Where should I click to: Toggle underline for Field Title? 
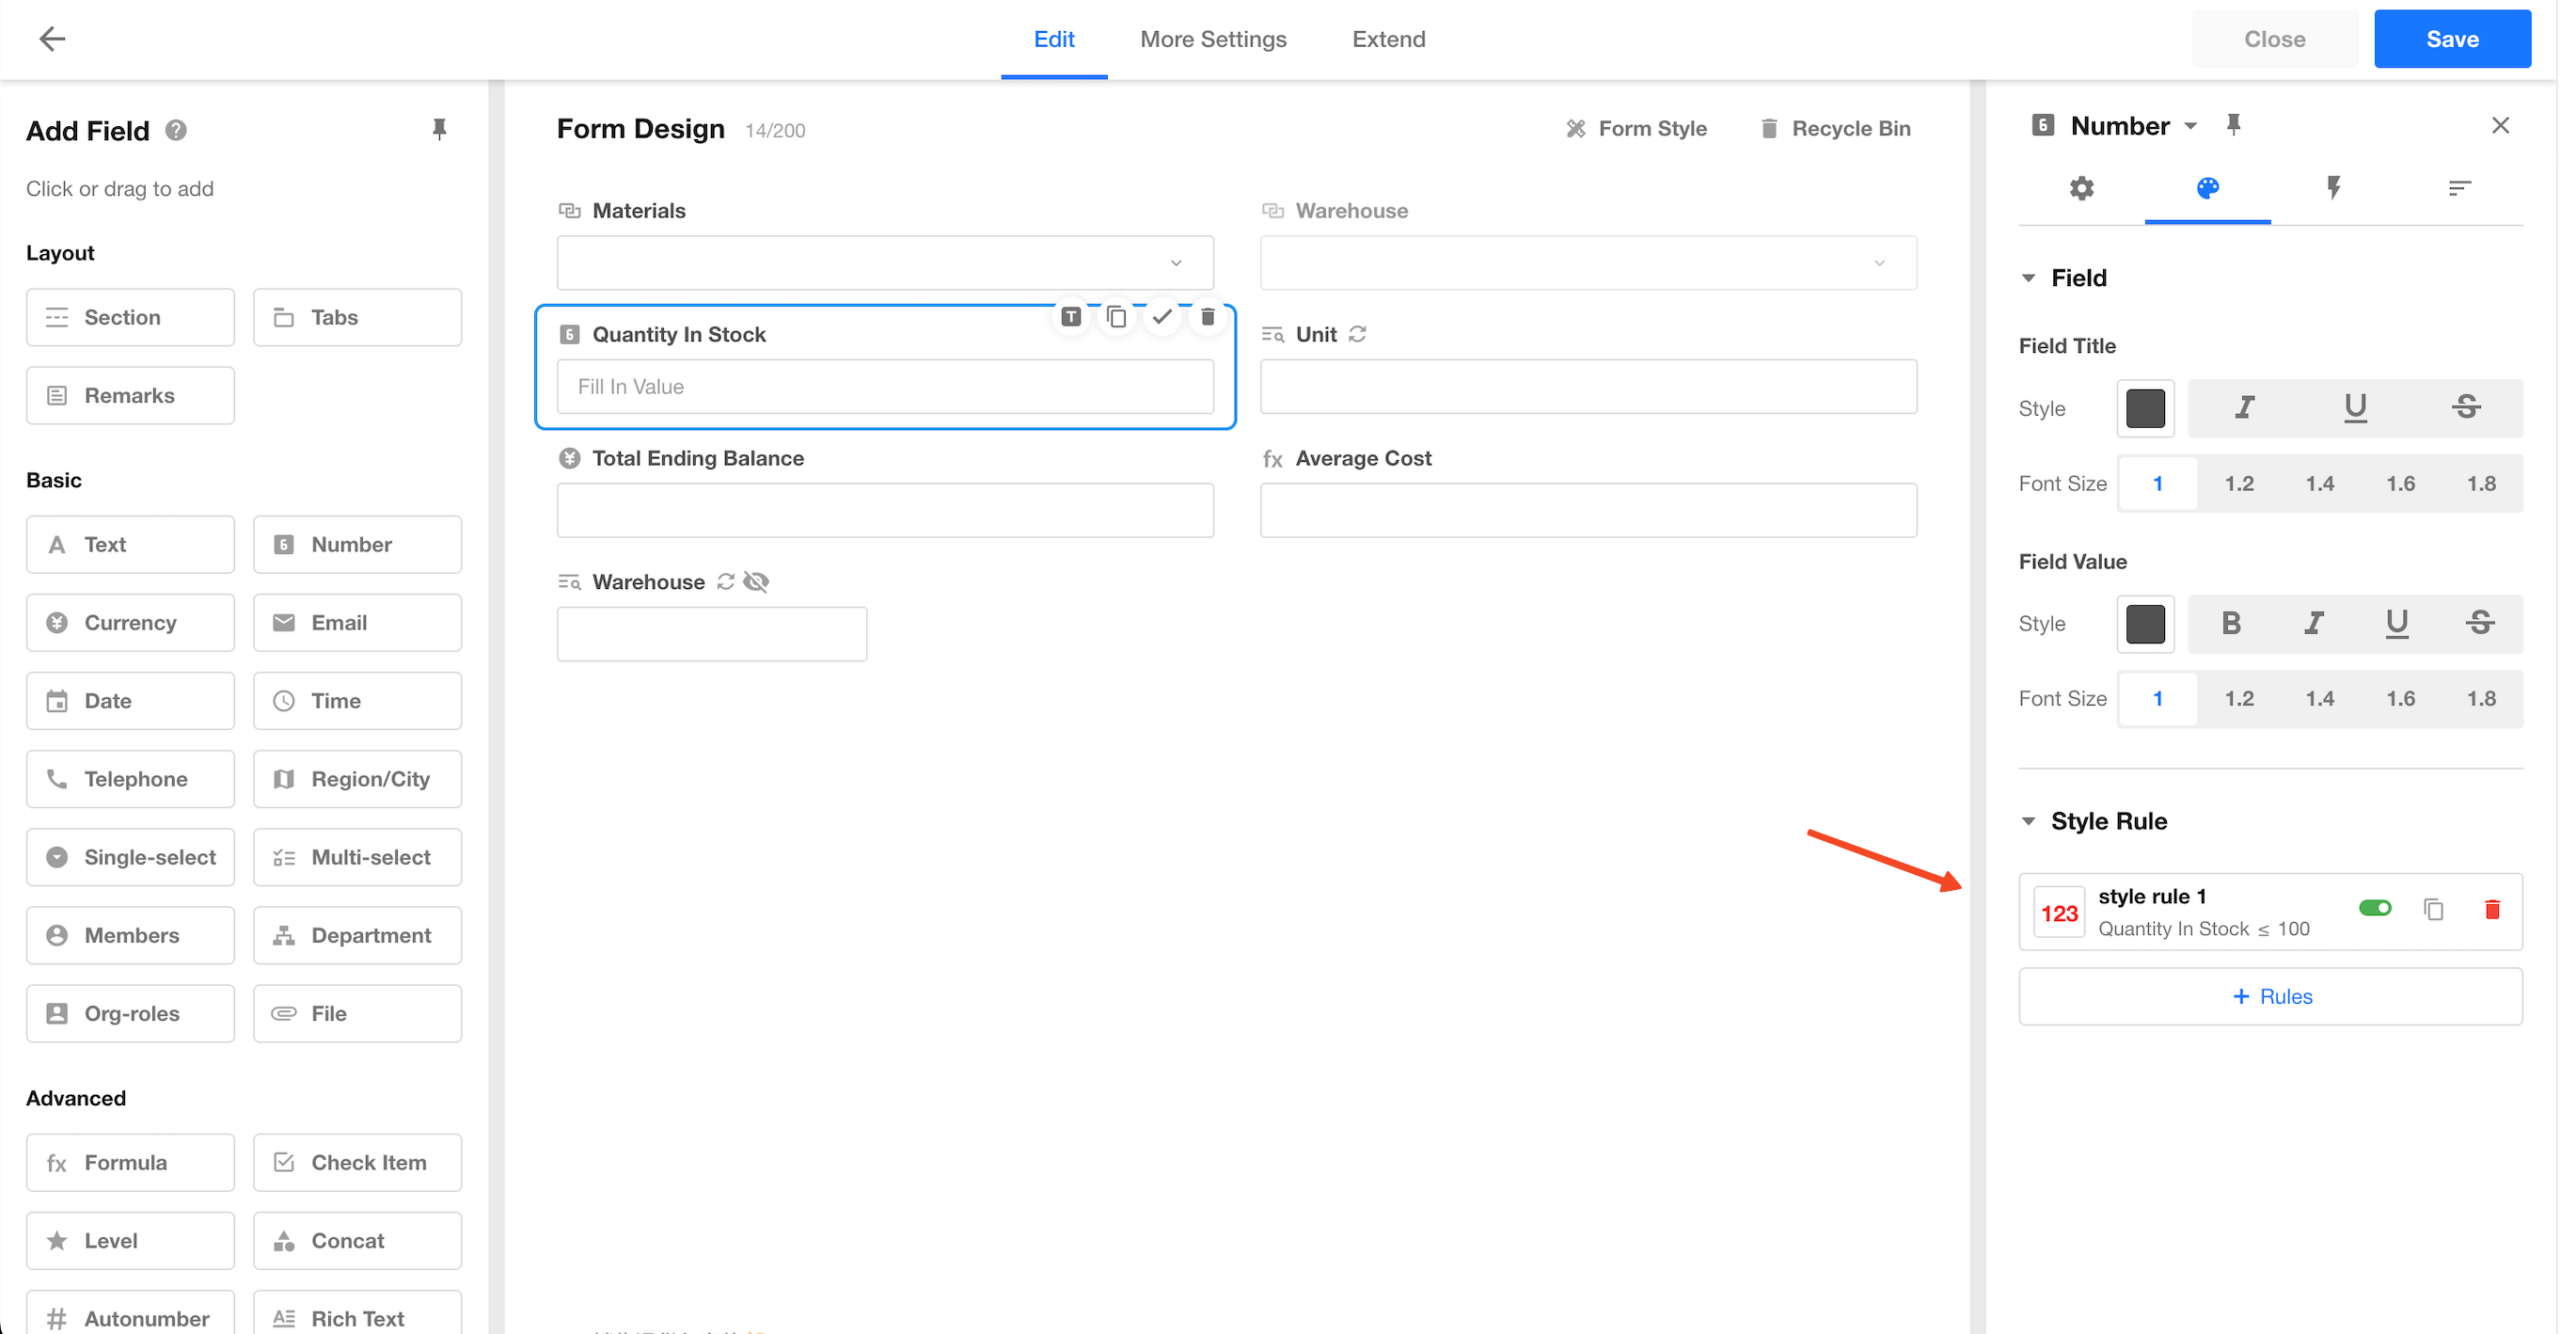pos(2355,407)
